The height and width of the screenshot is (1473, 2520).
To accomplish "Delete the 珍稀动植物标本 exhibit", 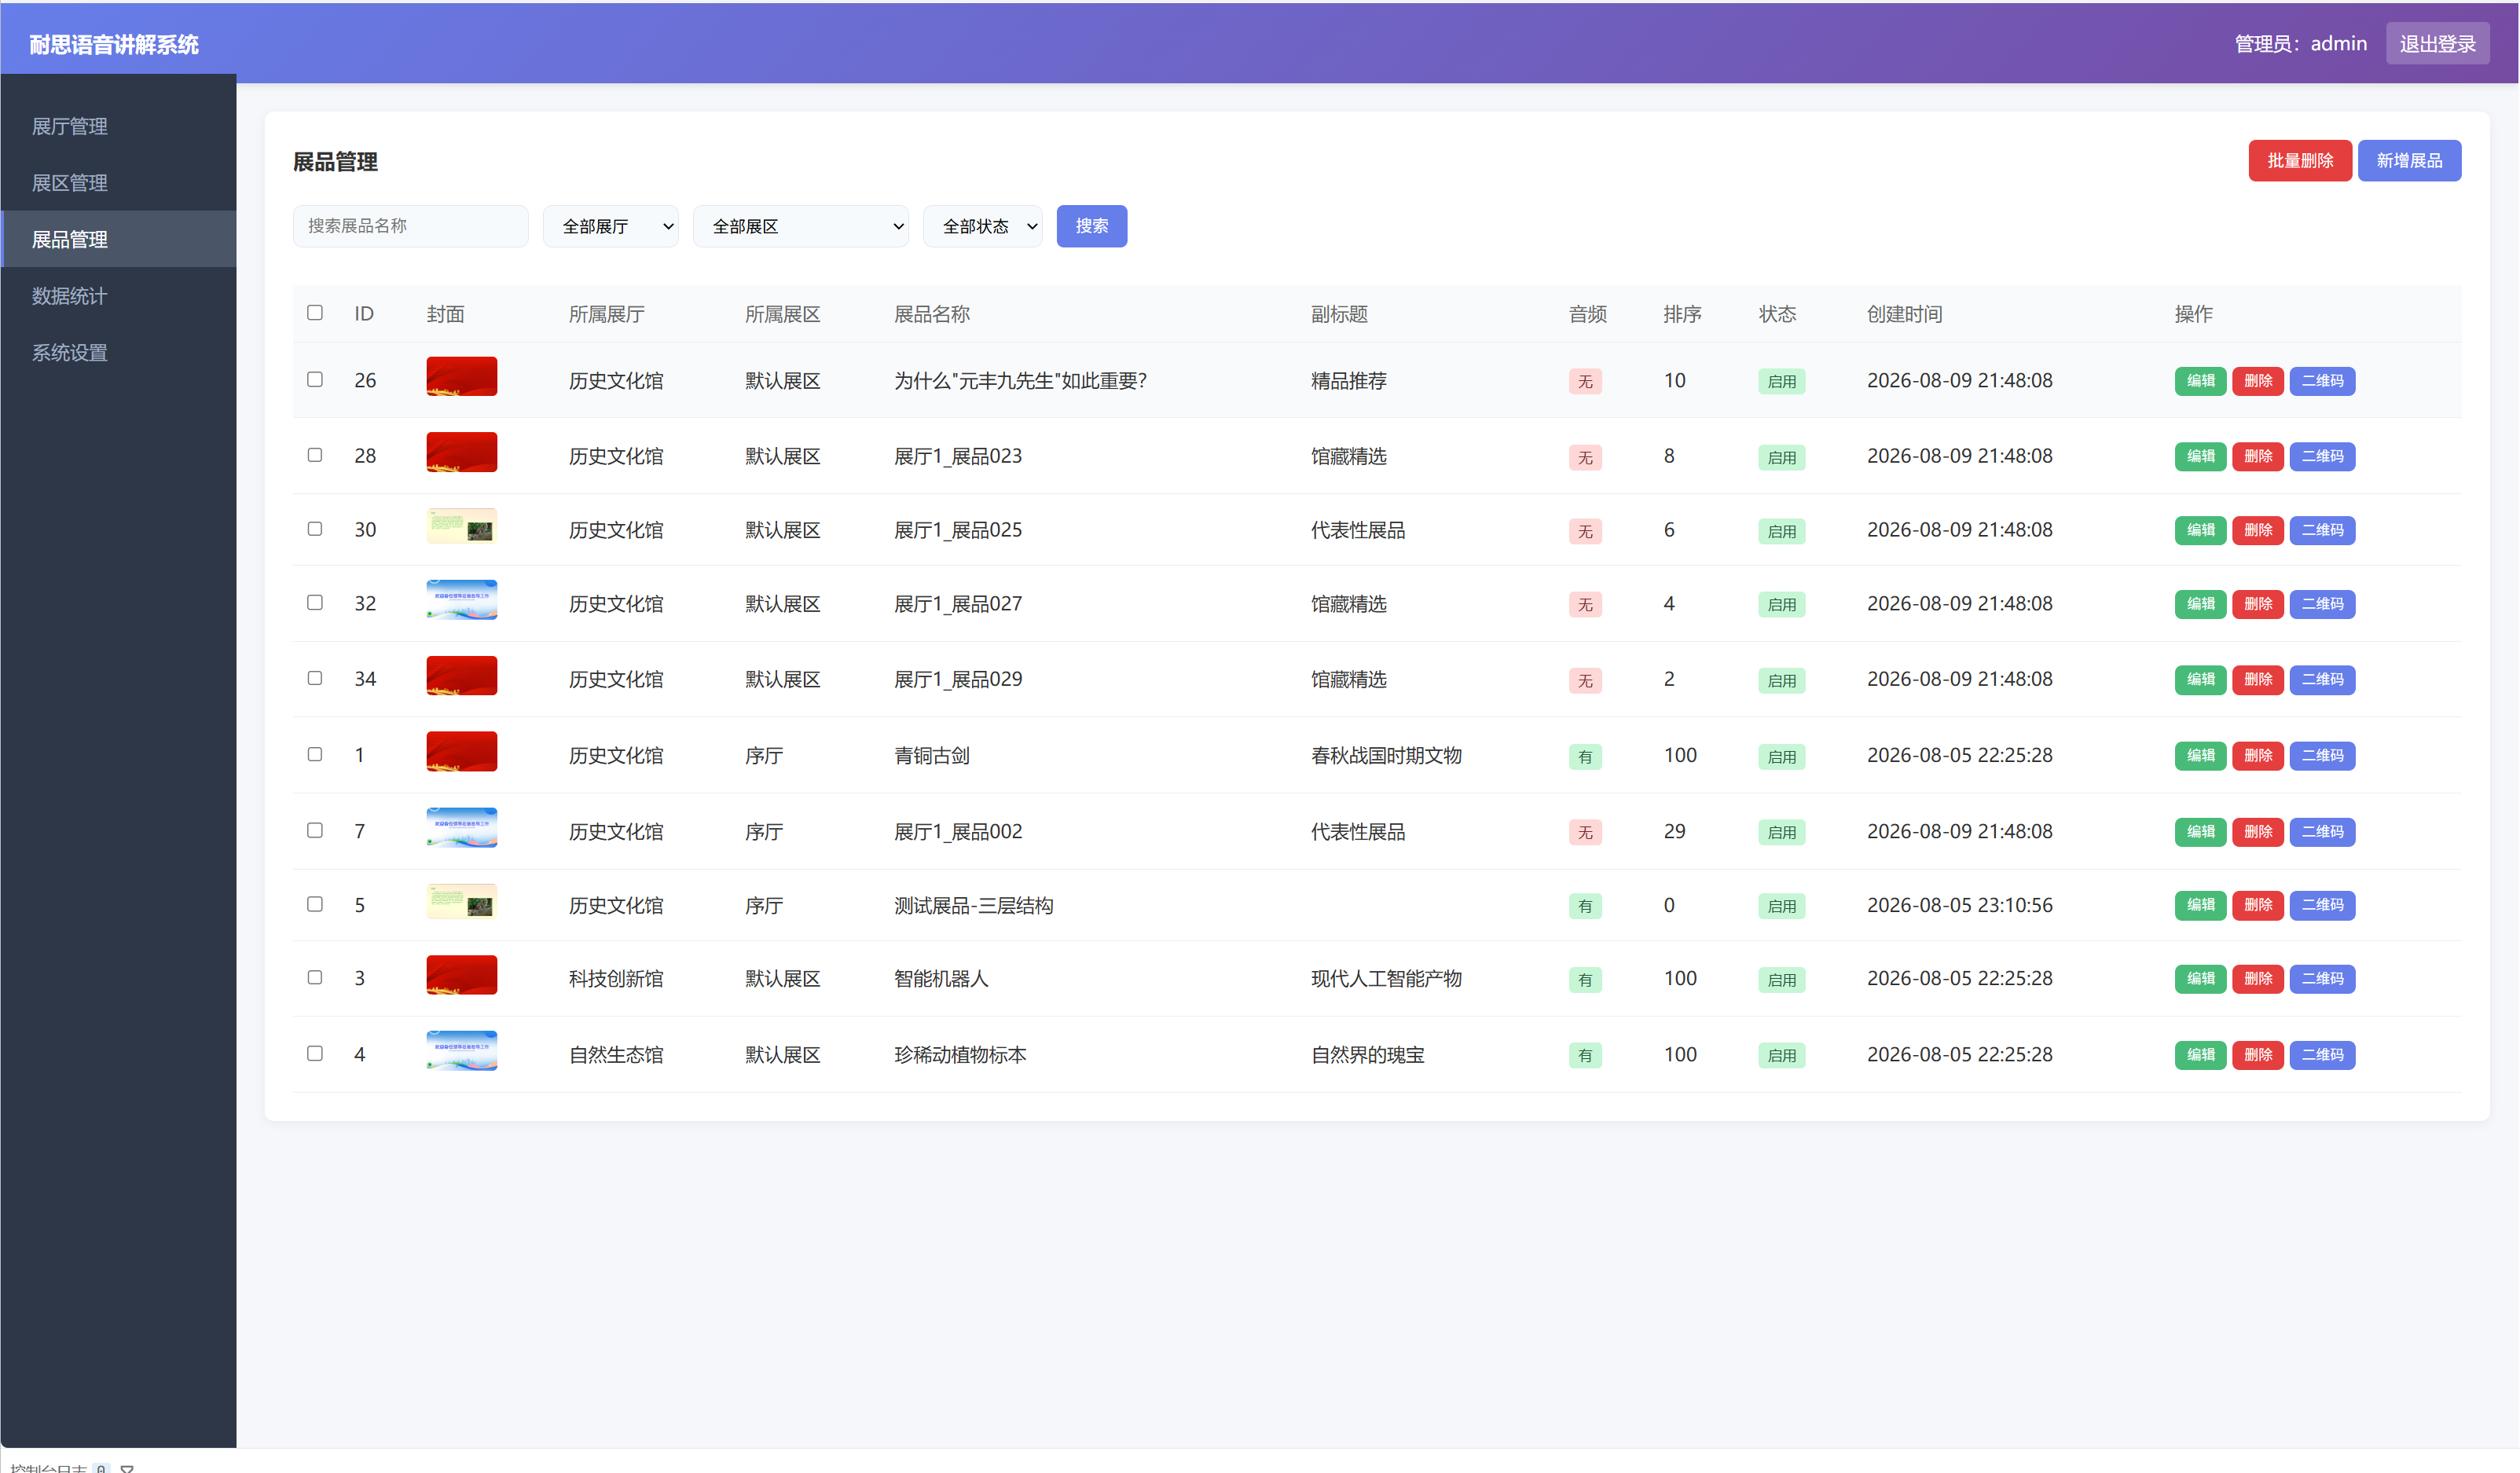I will (2258, 1055).
